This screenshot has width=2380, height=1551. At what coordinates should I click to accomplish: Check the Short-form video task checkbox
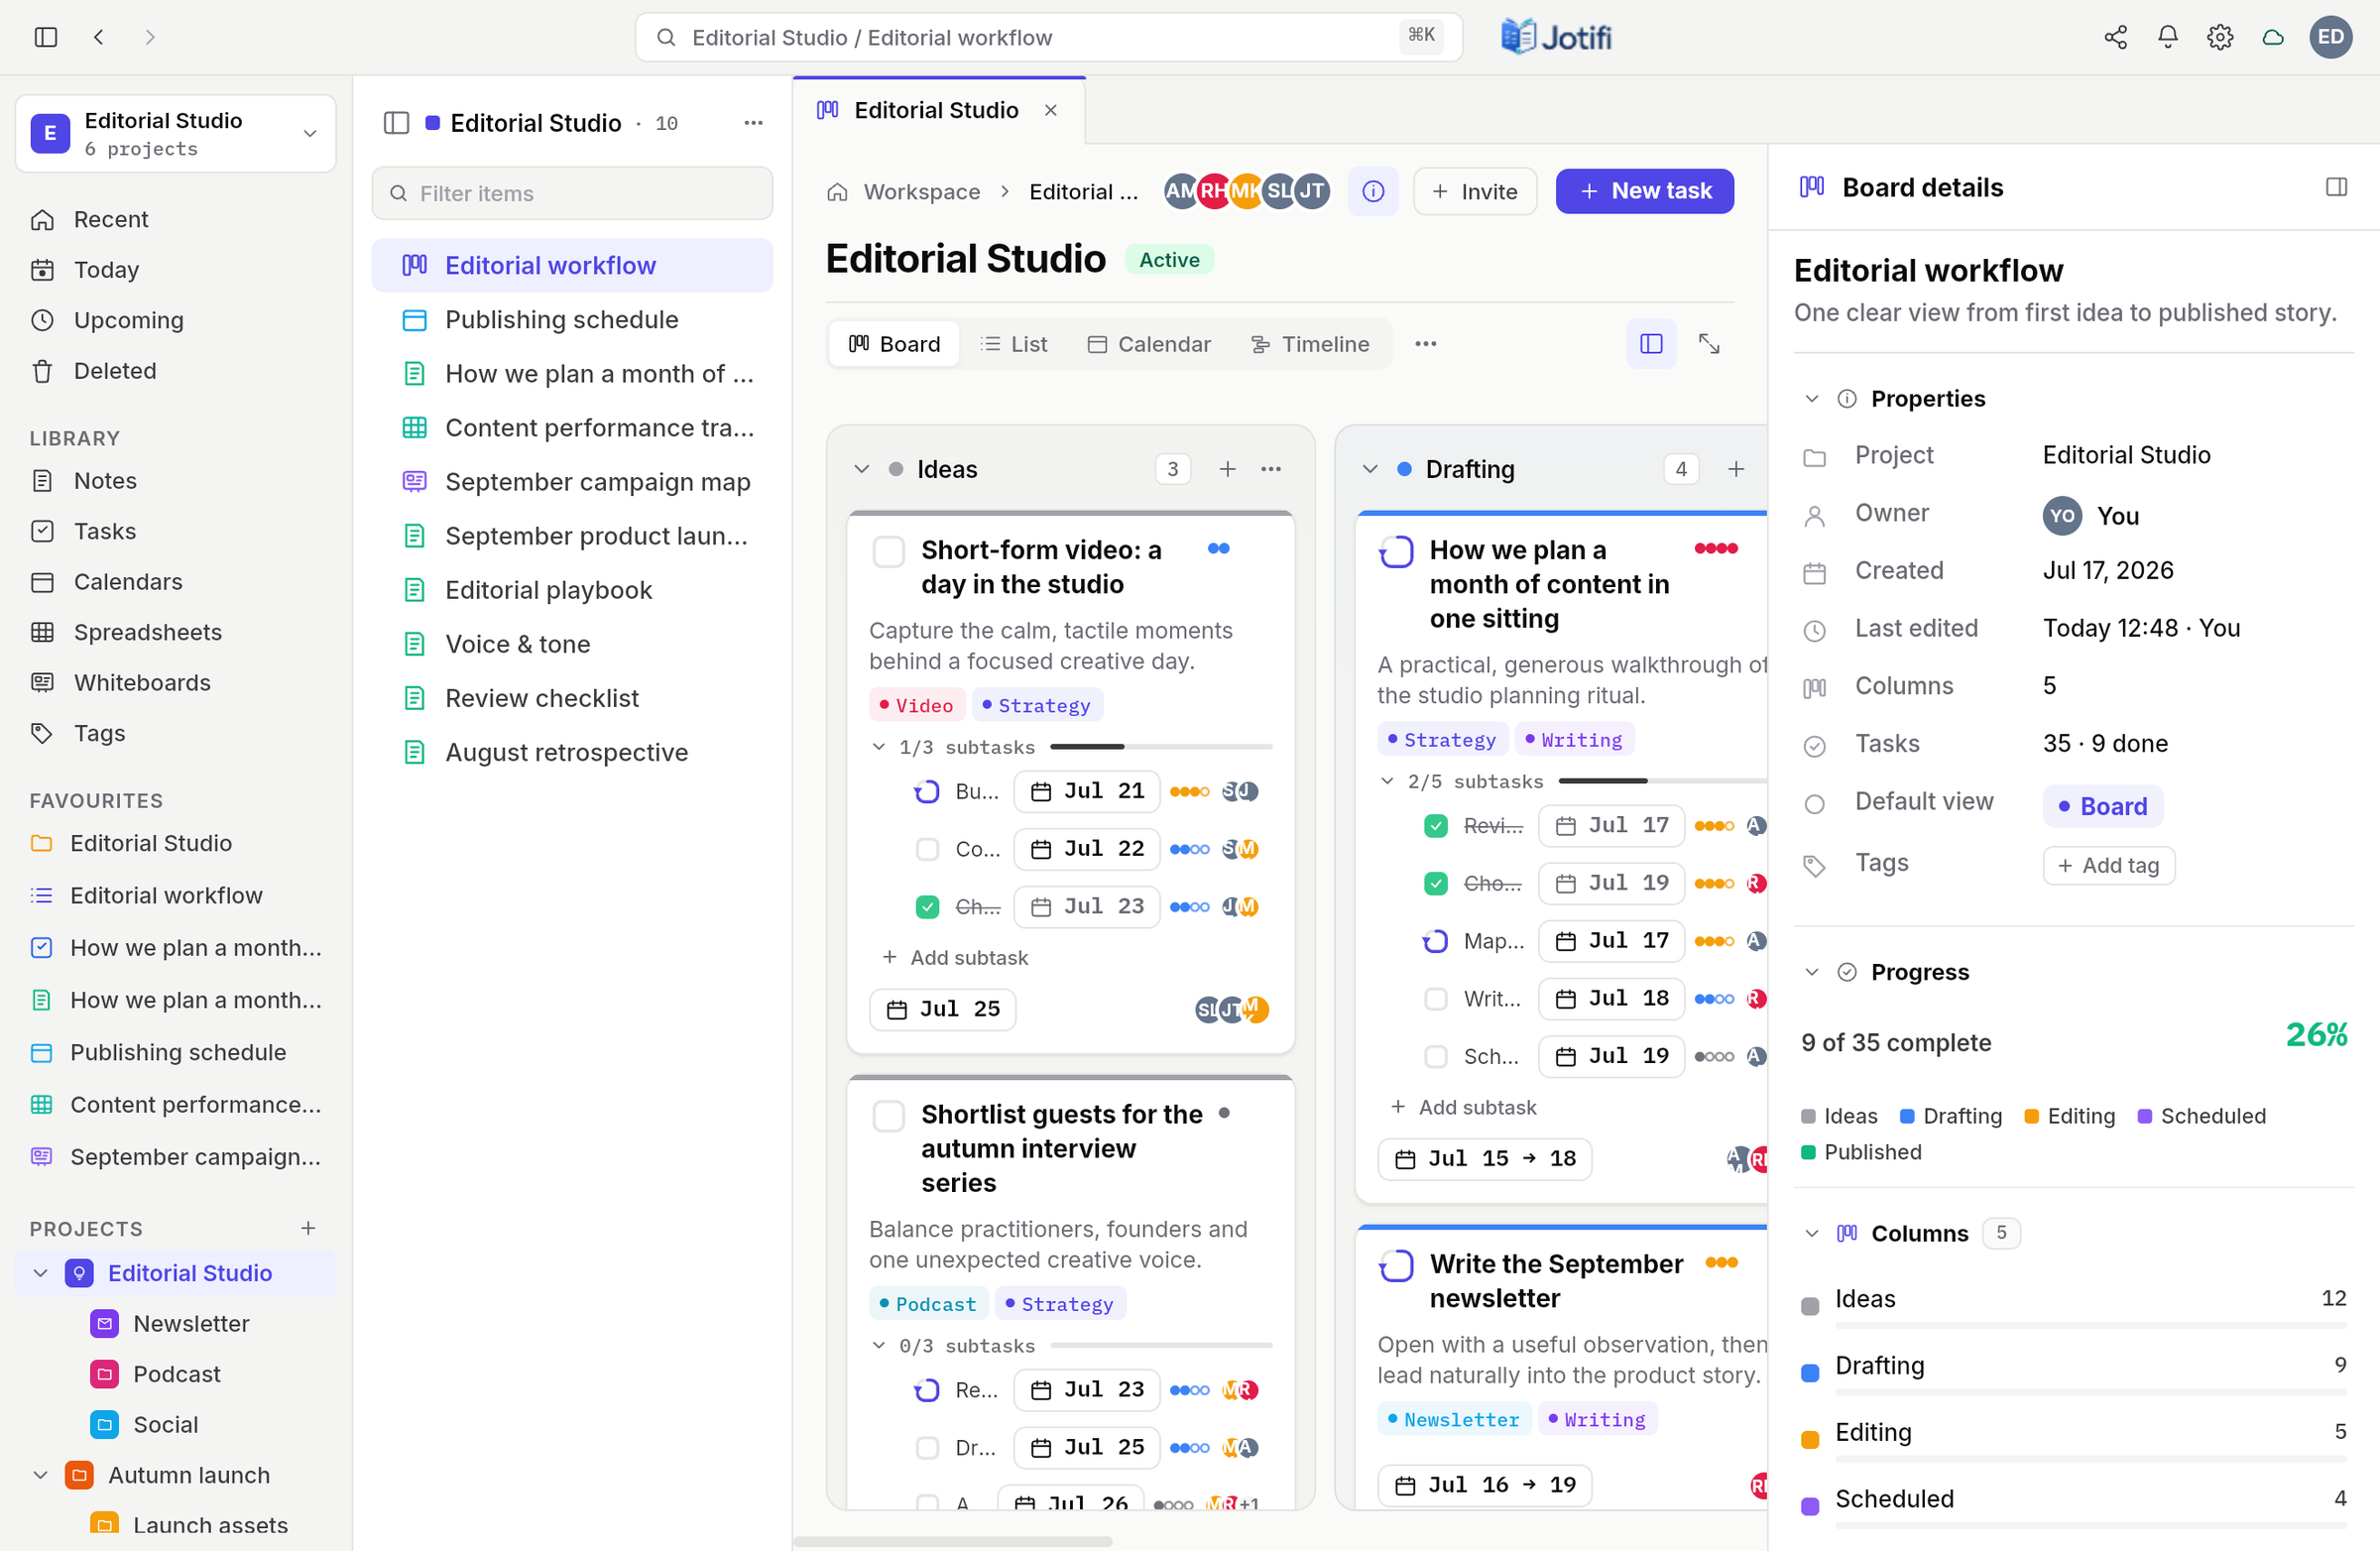pyautogui.click(x=889, y=551)
